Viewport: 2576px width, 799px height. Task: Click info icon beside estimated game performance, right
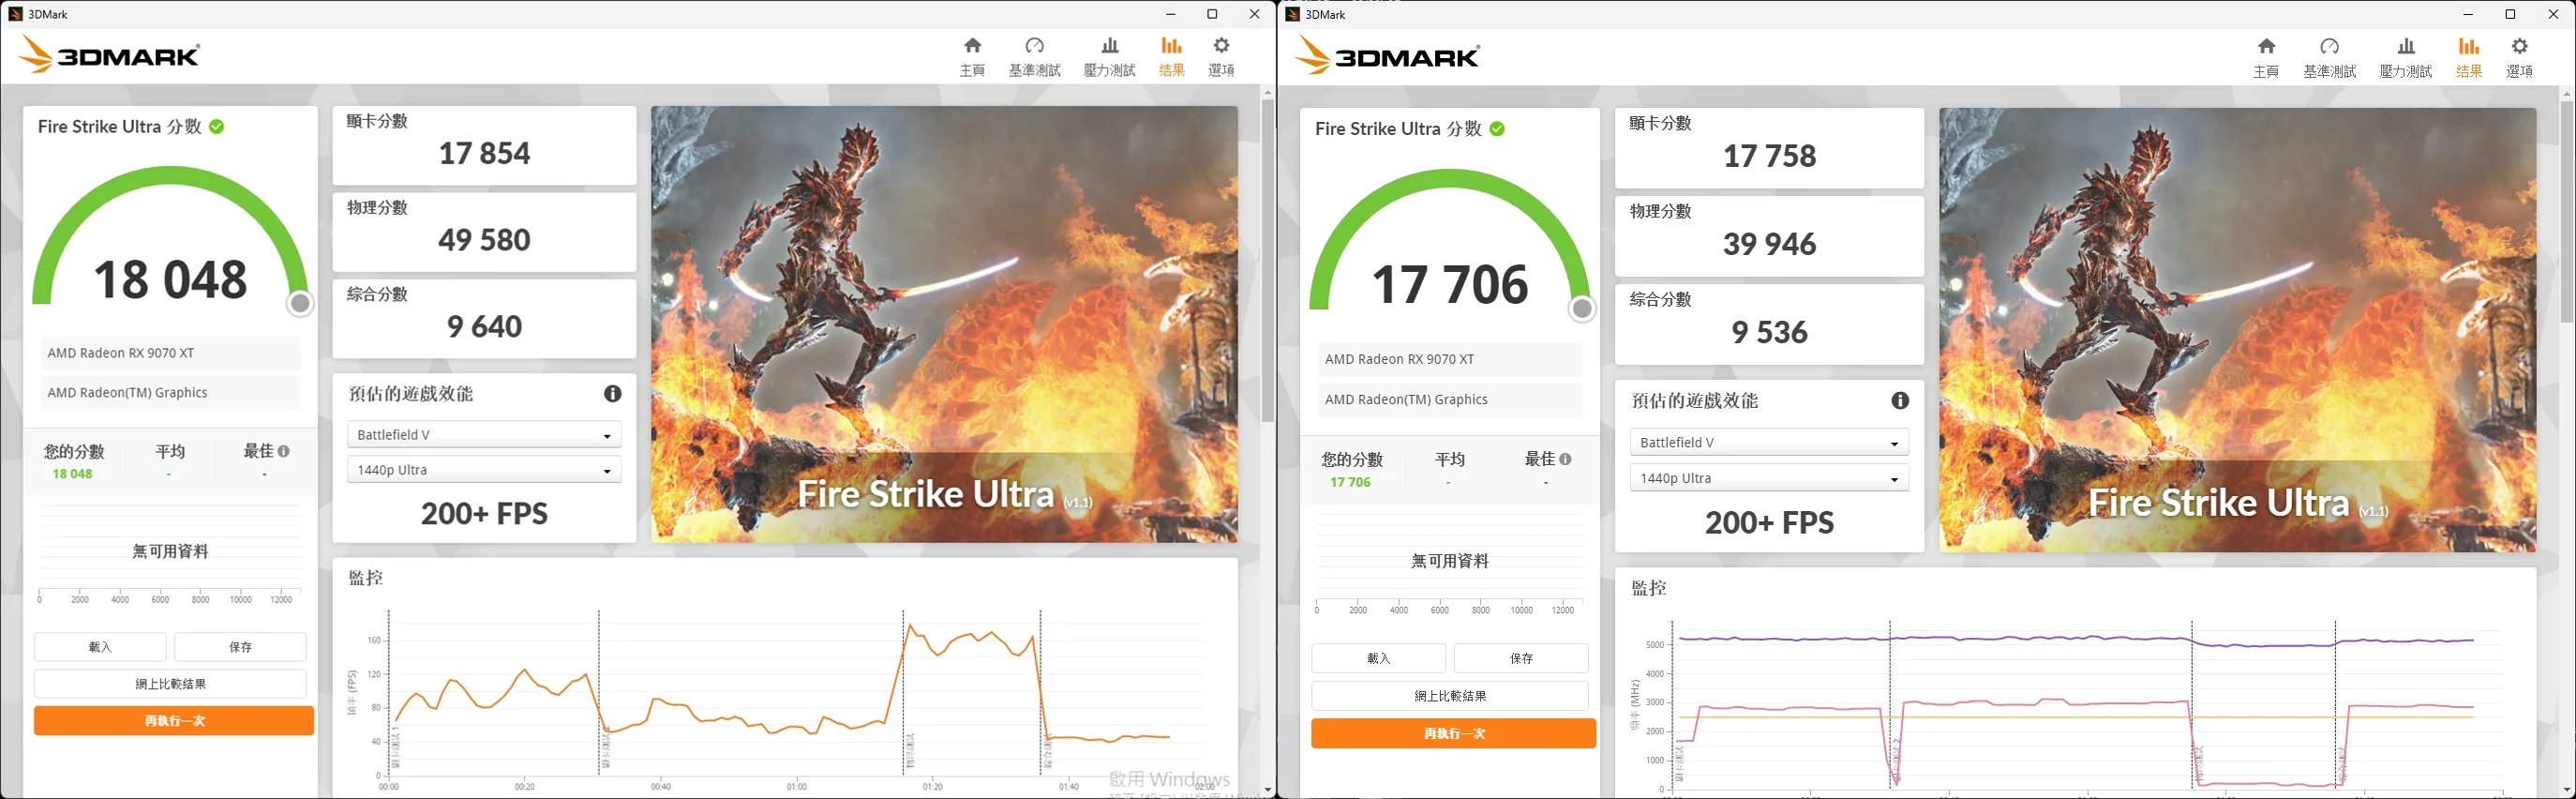click(1900, 401)
